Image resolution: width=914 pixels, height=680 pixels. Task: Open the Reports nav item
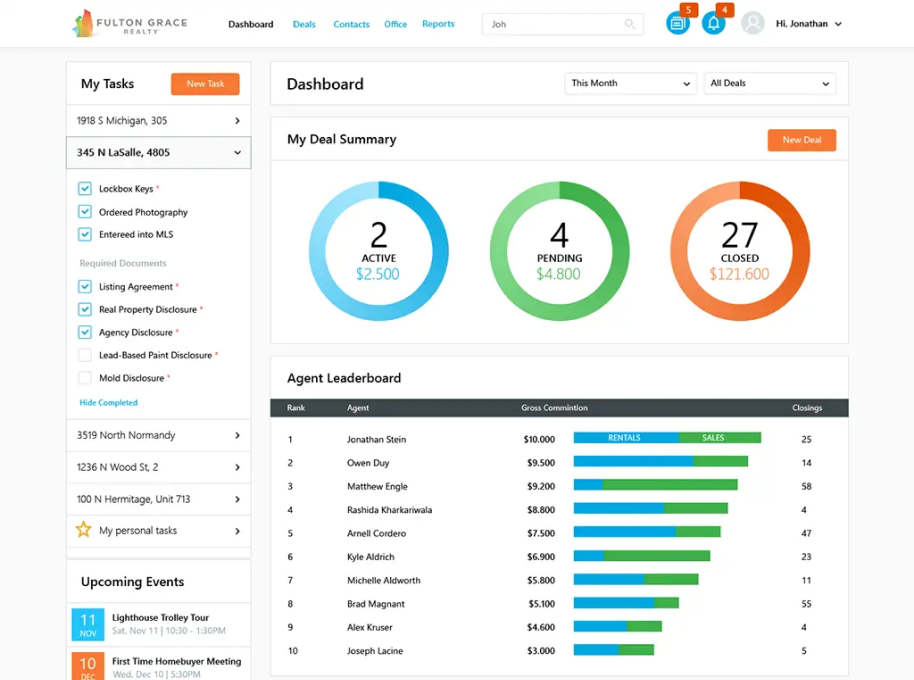click(x=438, y=24)
